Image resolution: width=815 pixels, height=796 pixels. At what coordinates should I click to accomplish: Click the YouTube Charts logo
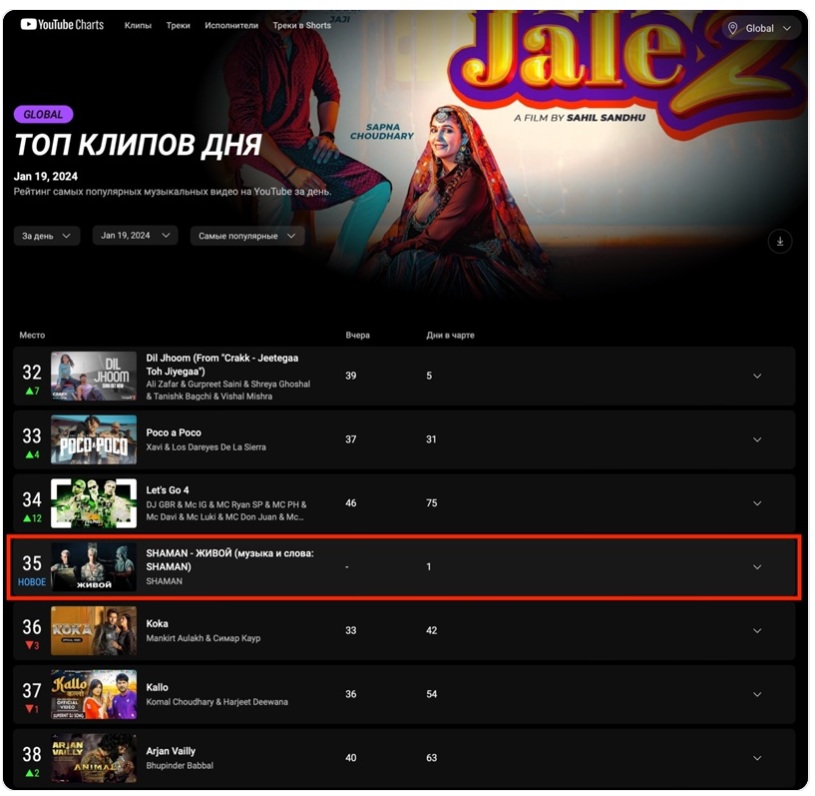[62, 24]
